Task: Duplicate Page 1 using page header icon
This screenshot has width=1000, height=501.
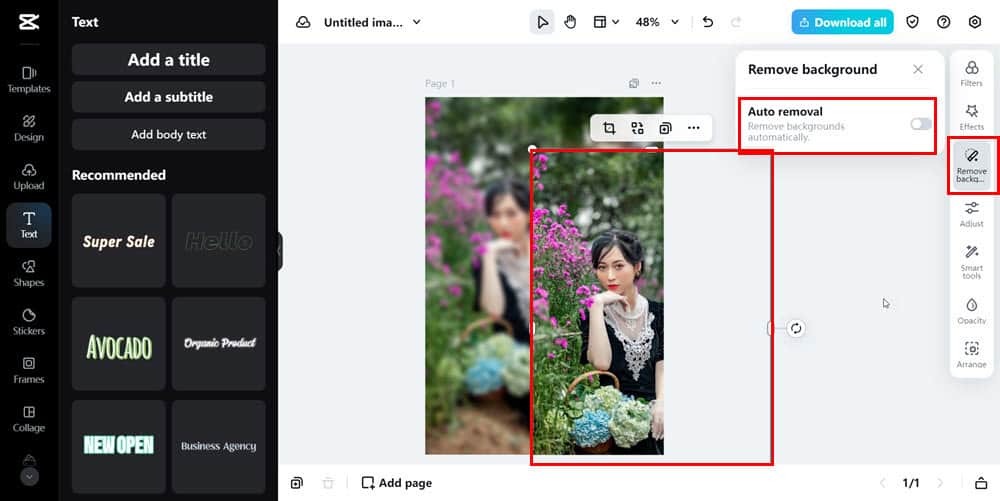Action: tap(633, 84)
